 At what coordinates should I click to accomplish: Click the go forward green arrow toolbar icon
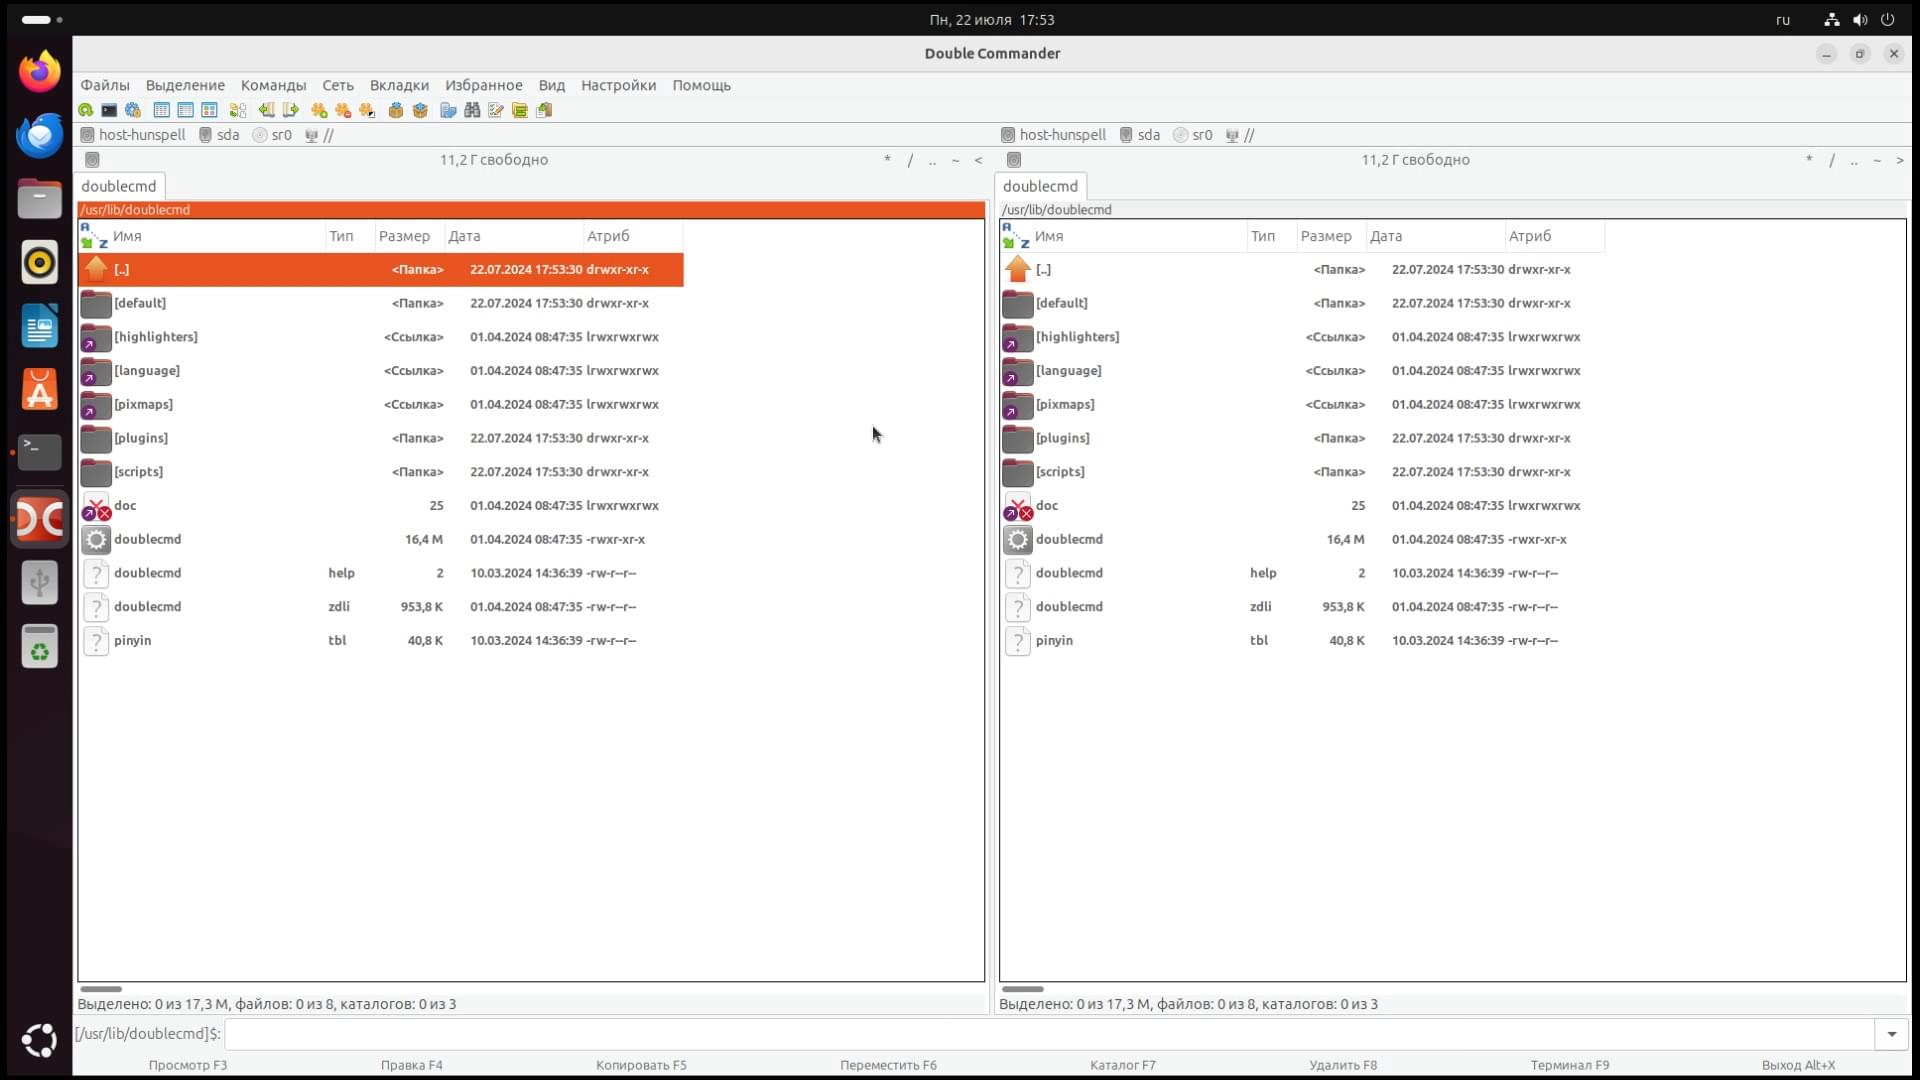pos(290,110)
